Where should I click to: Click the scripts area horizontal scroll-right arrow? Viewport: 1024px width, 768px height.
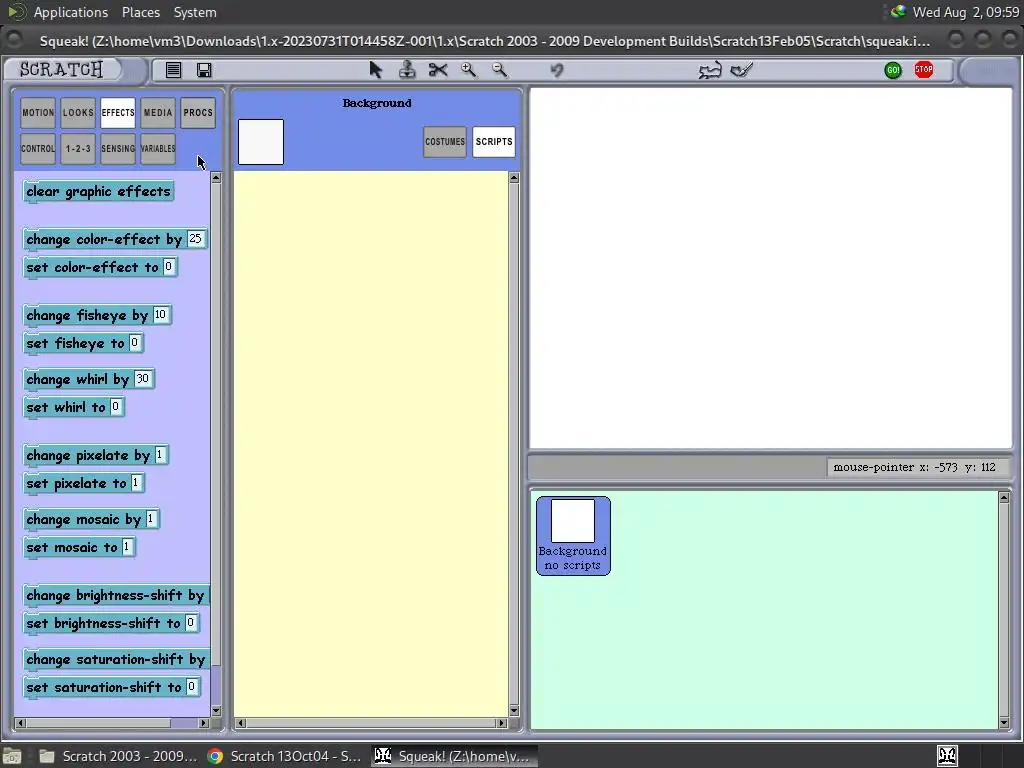tap(502, 723)
